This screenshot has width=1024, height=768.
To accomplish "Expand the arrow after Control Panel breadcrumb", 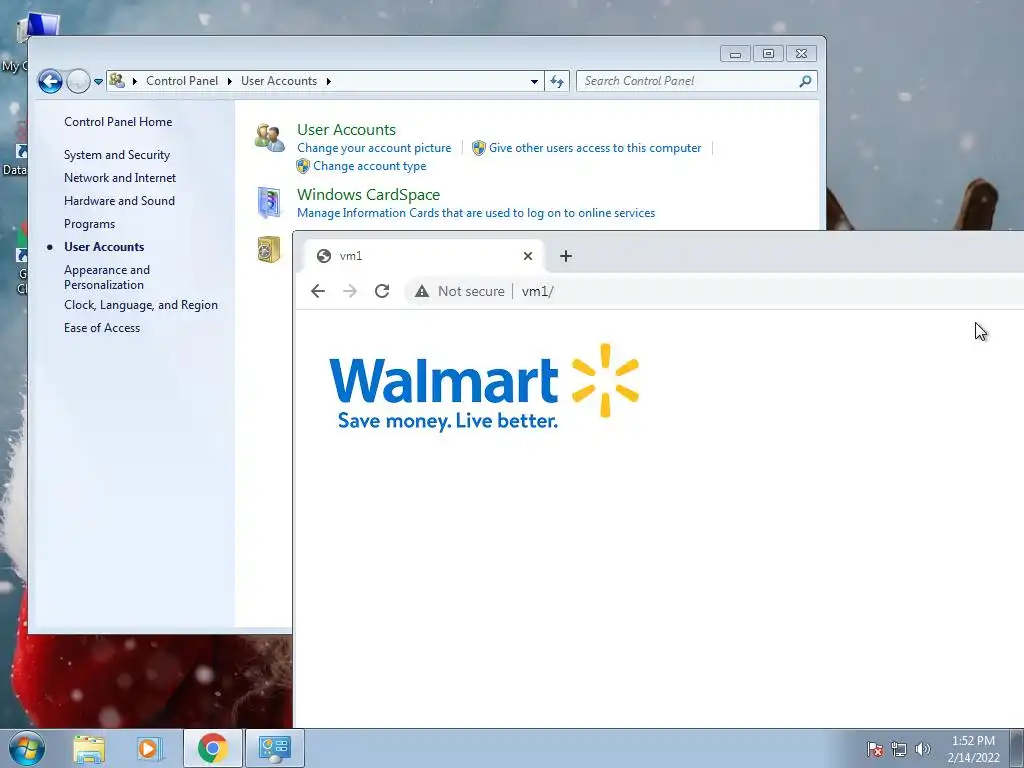I will [229, 81].
